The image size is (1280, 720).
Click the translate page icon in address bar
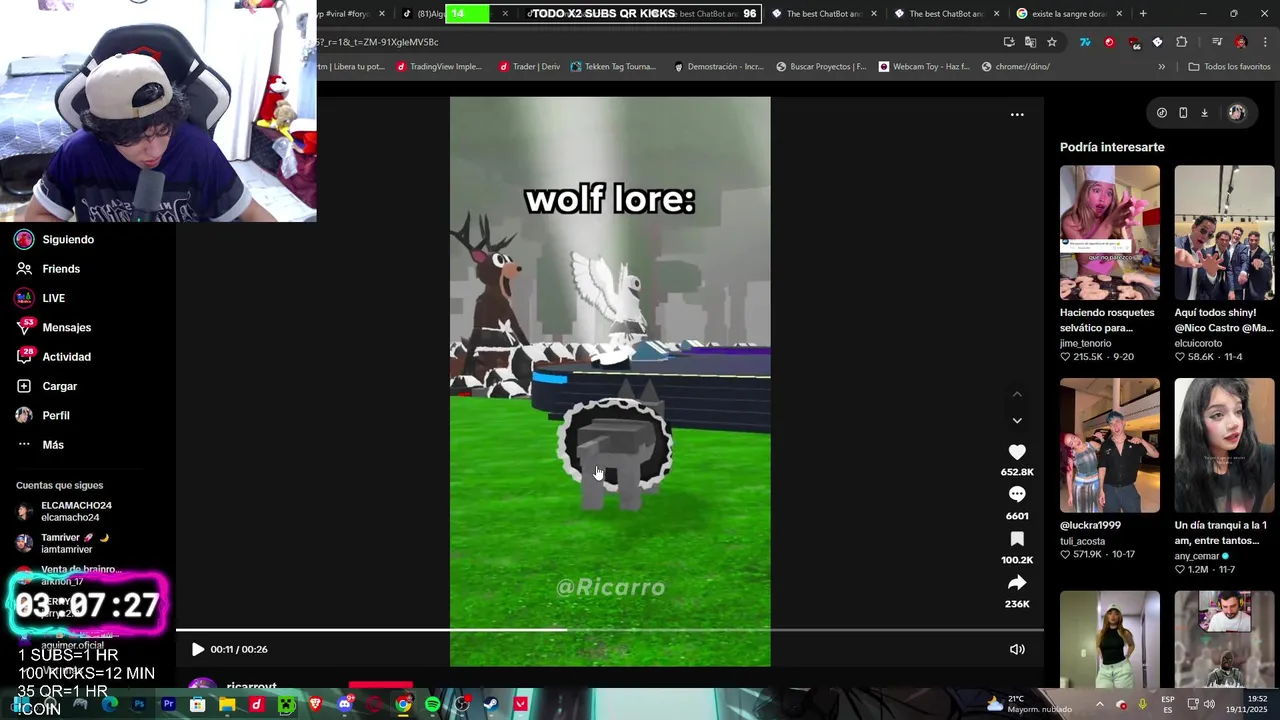coord(1030,42)
